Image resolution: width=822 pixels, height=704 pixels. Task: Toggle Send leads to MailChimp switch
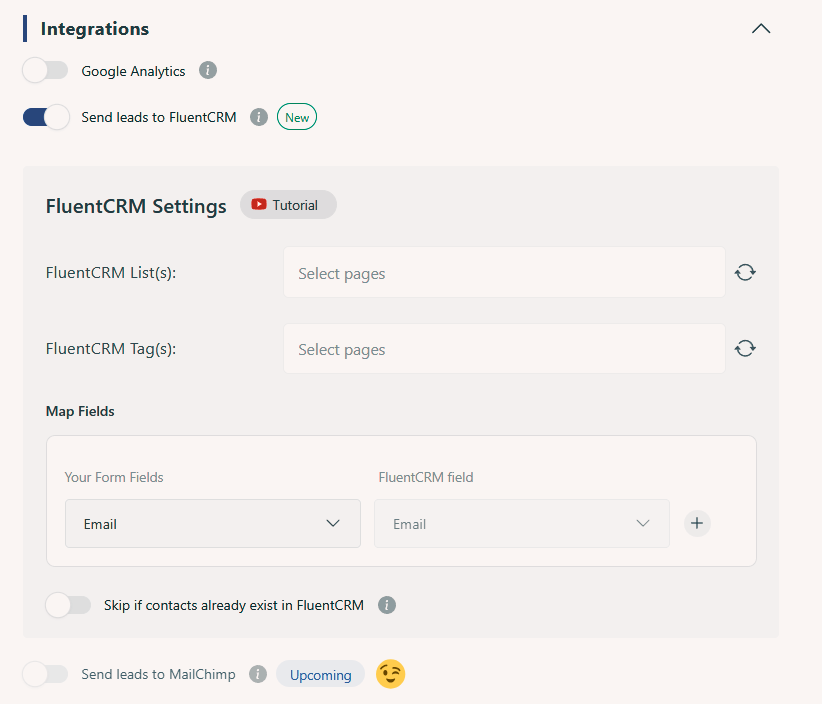(x=46, y=674)
